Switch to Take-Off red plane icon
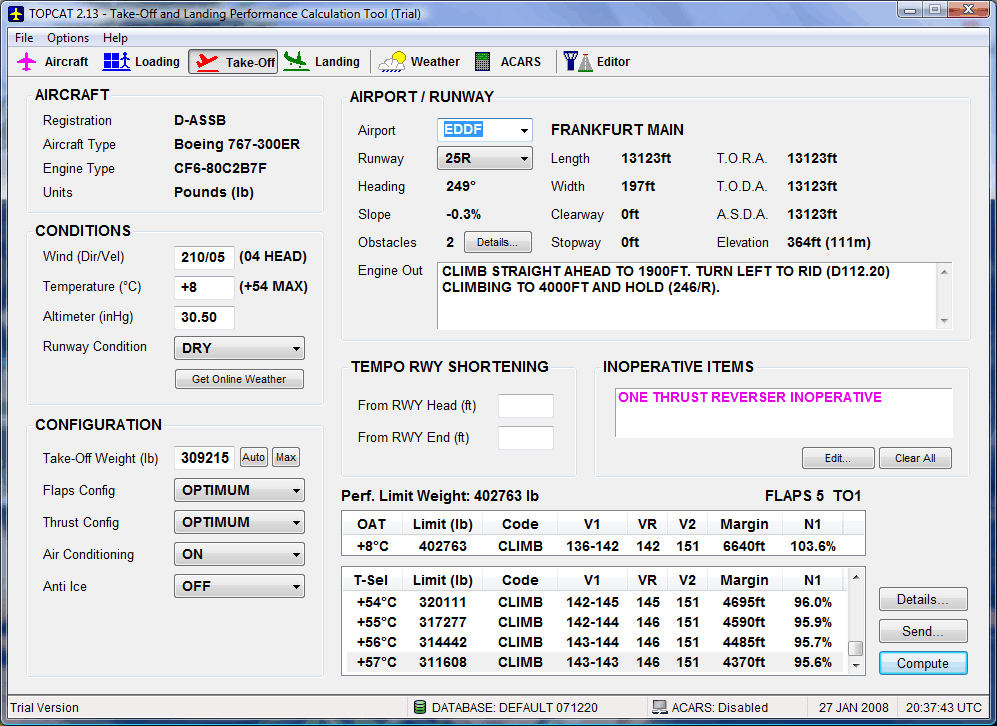 [207, 62]
